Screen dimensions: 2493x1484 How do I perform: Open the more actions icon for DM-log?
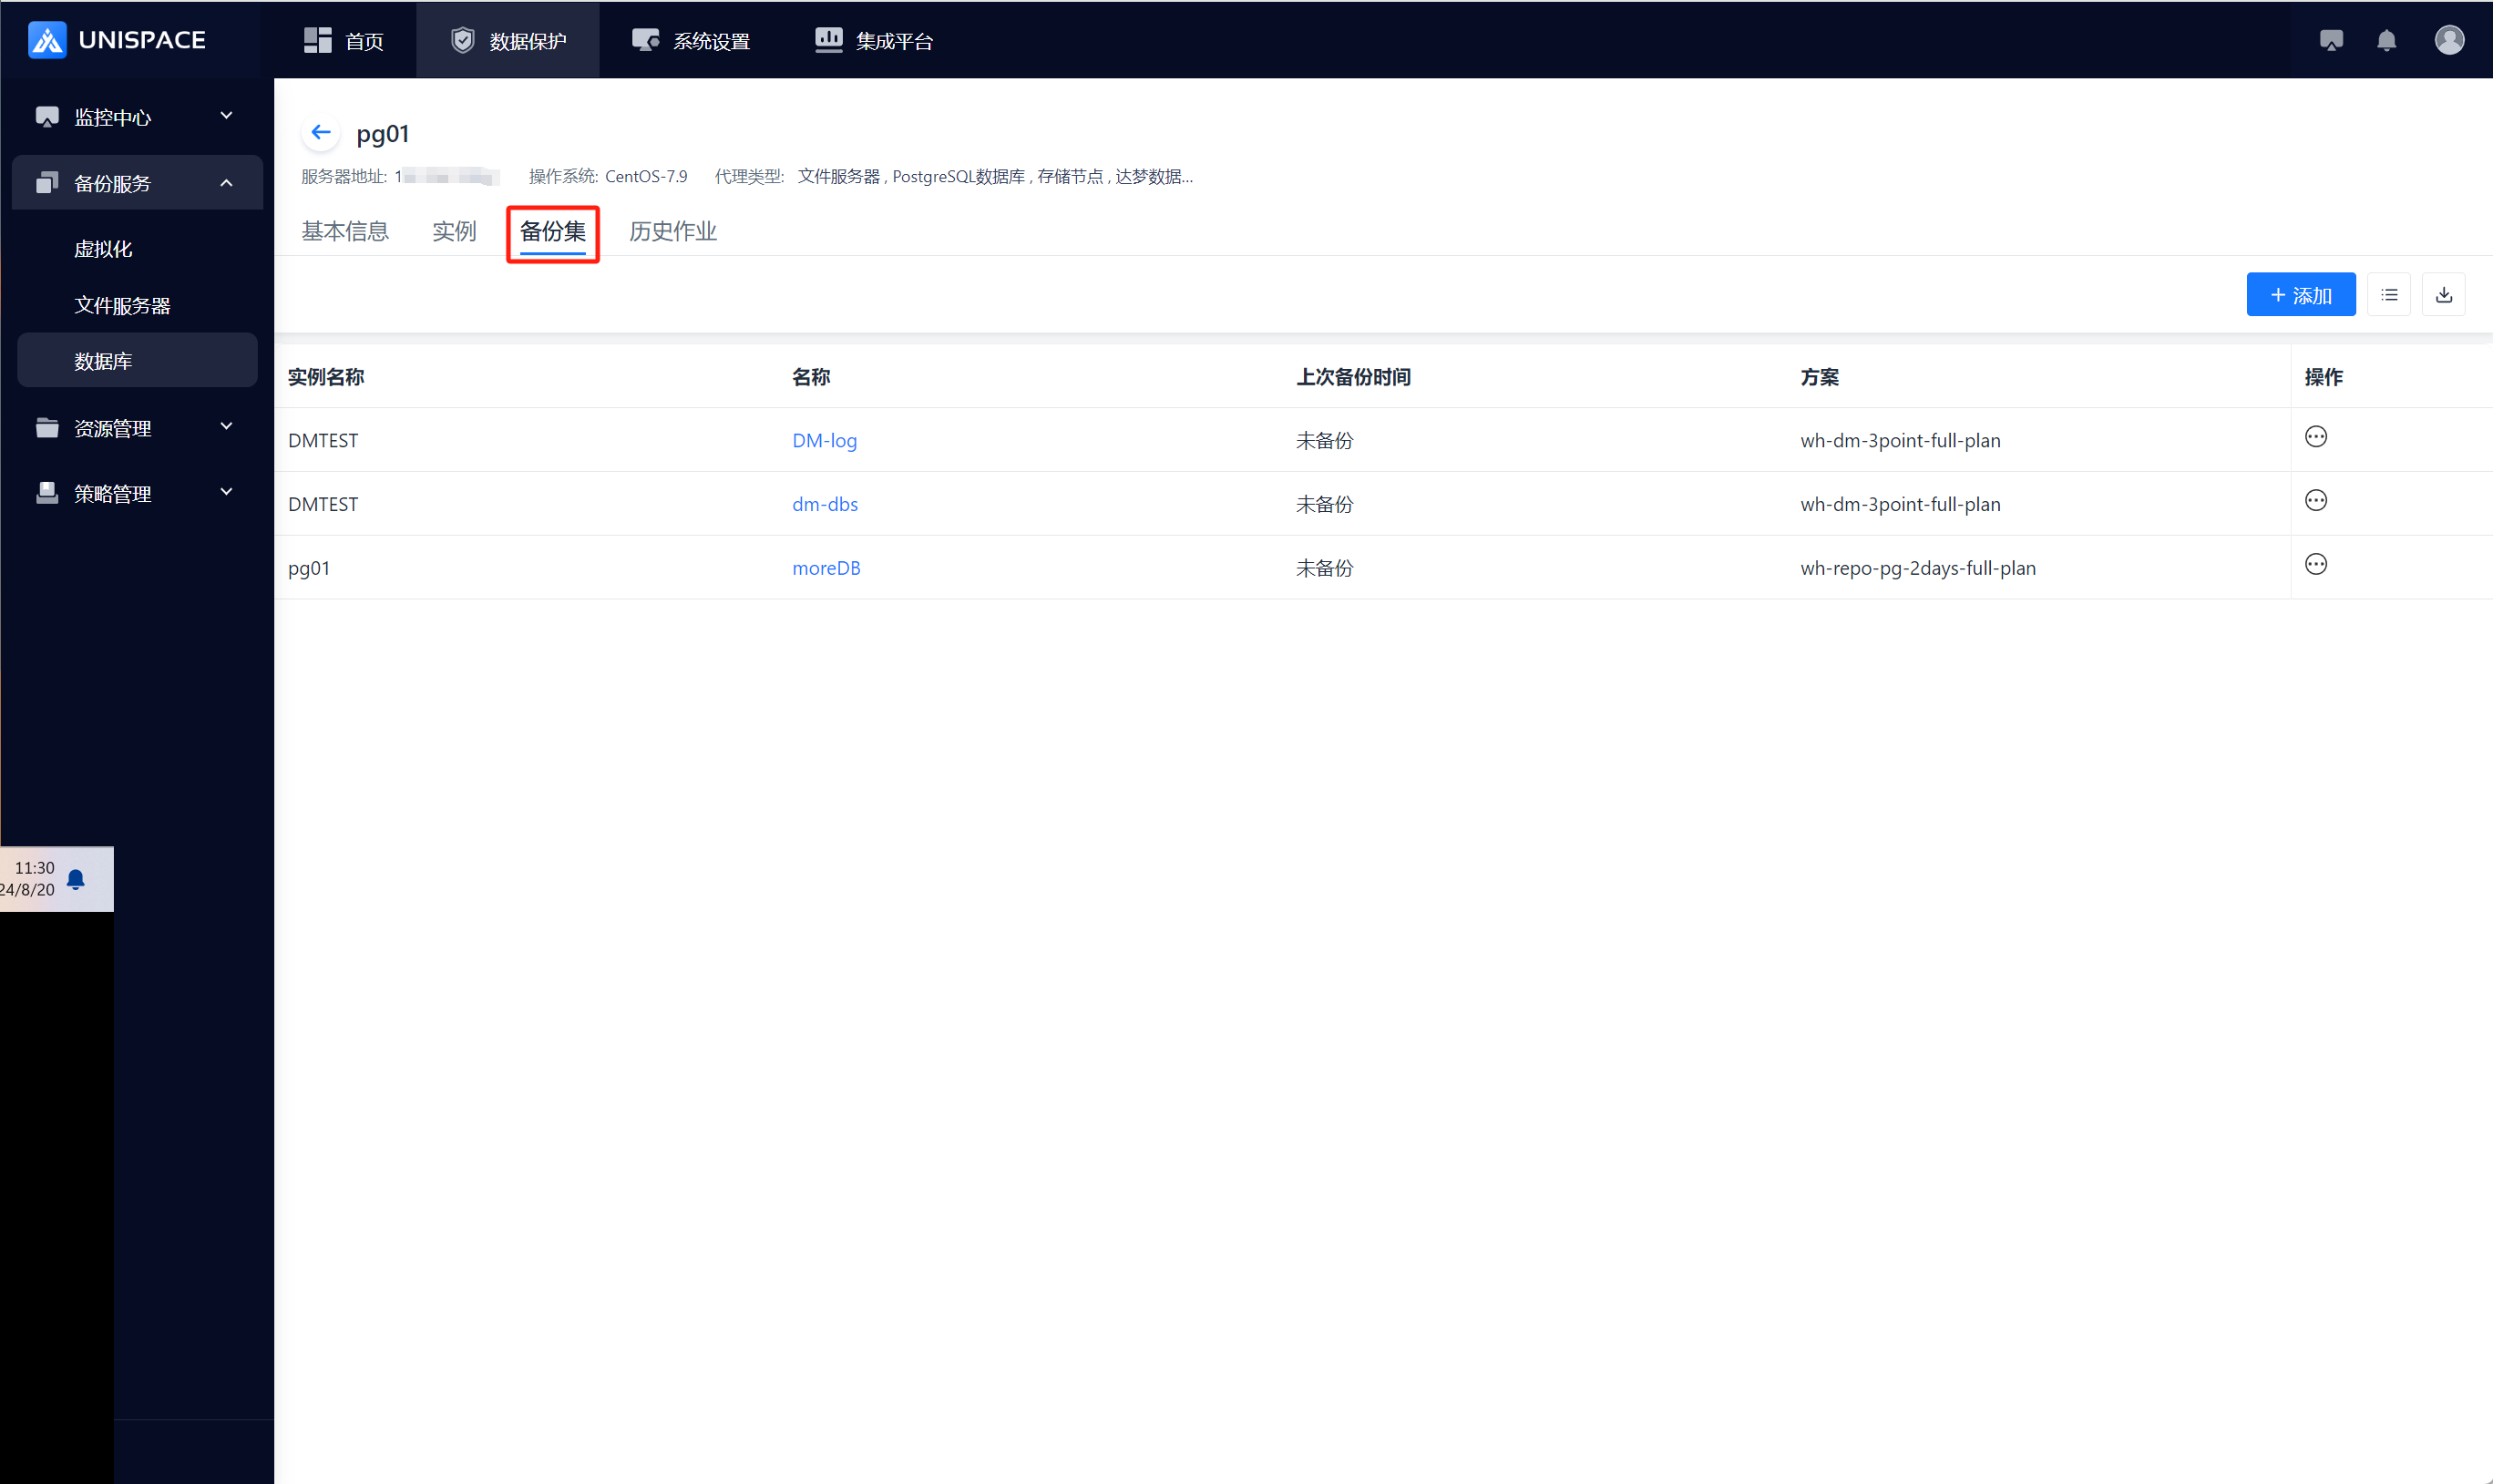pyautogui.click(x=2315, y=437)
